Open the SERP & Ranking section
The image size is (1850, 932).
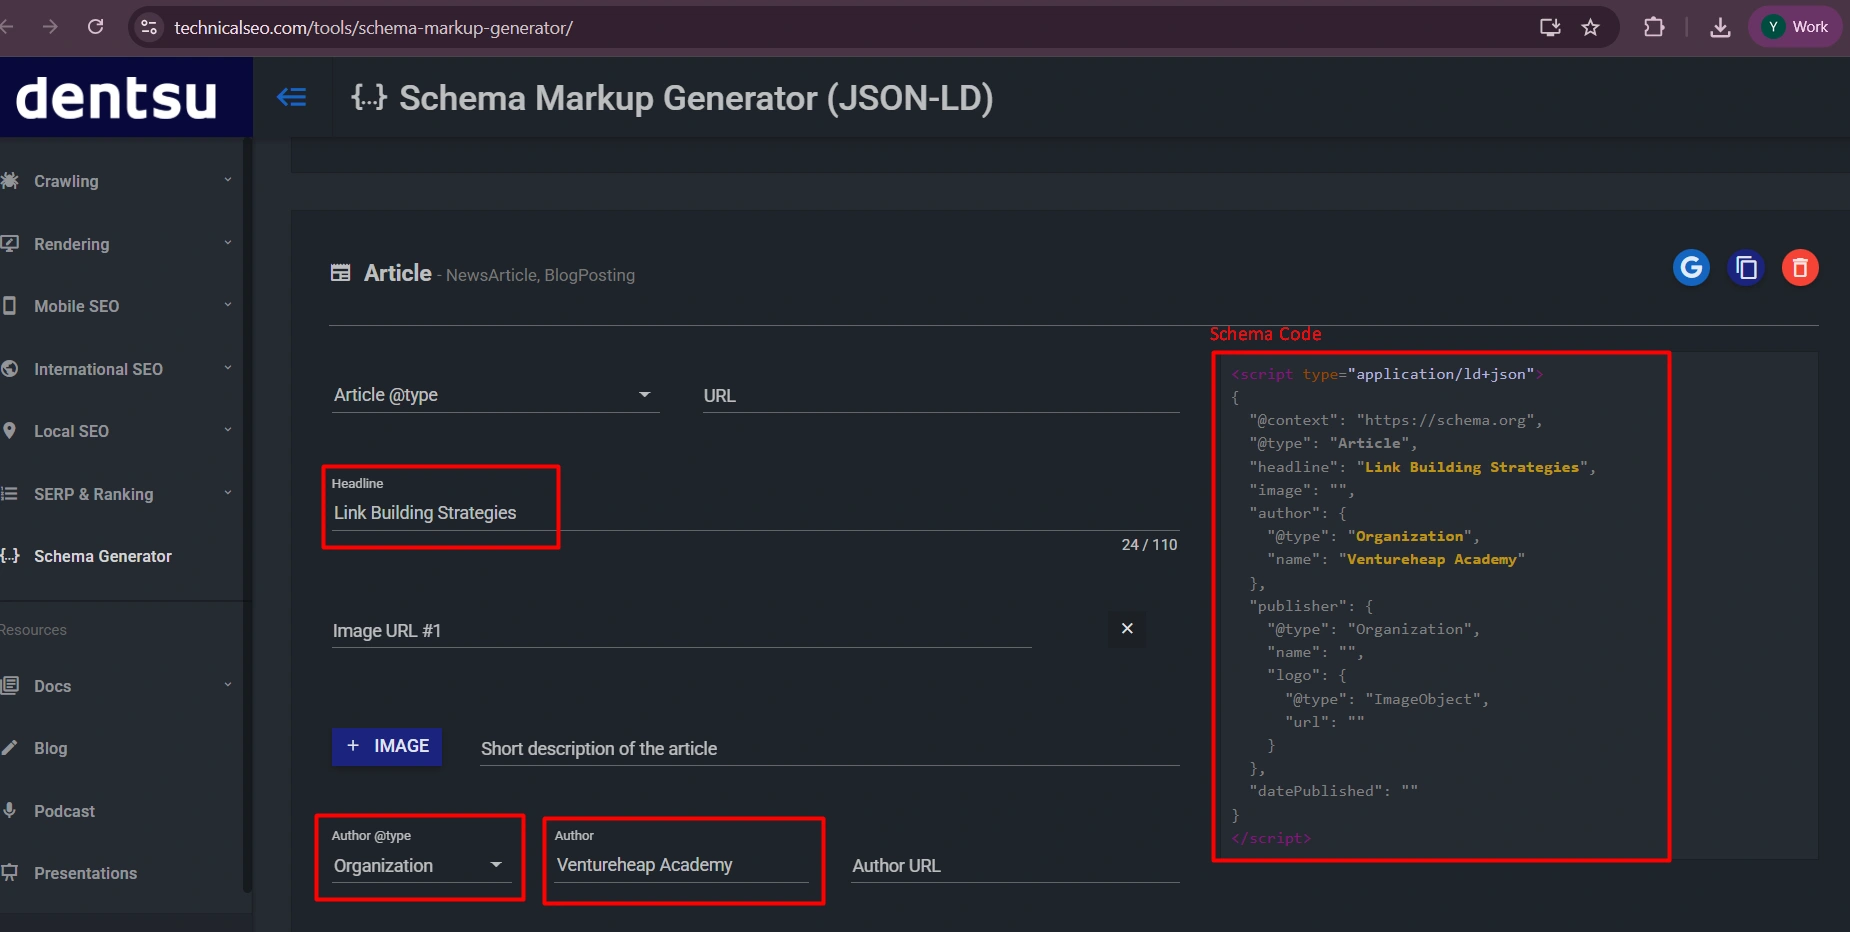(93, 493)
